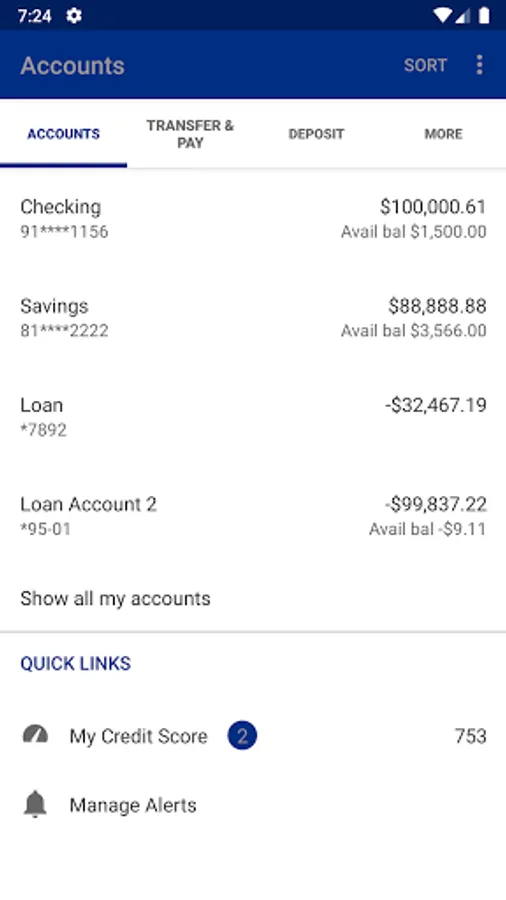Switch to the Deposit tab
Viewport: 506px width, 900px height.
[316, 134]
